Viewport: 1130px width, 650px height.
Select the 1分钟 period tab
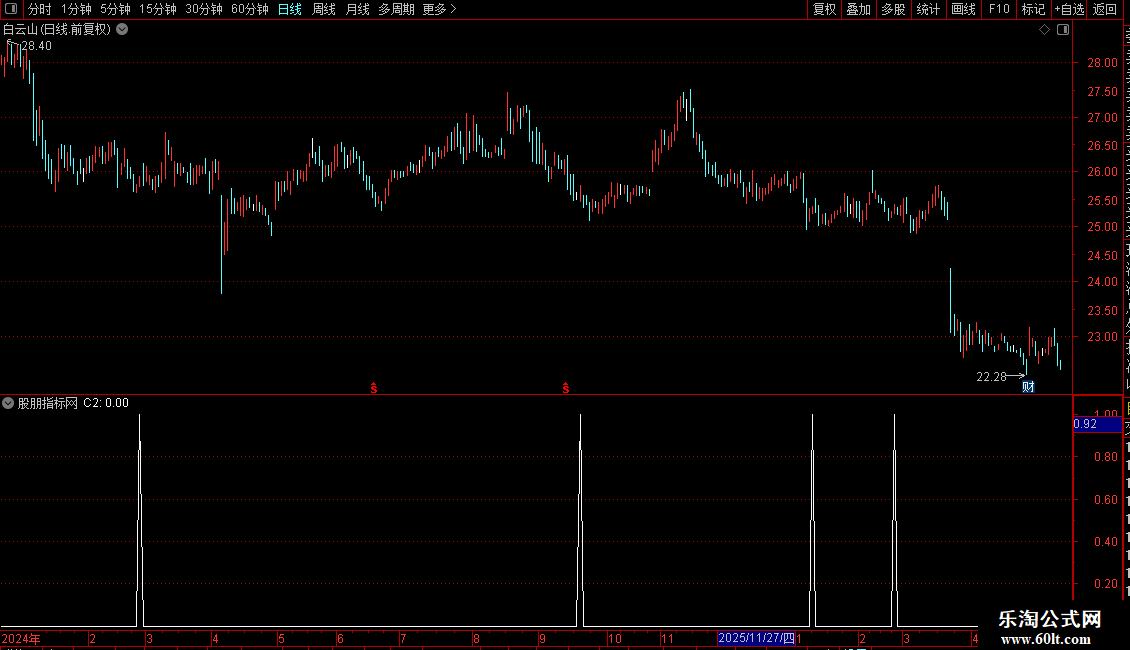[76, 9]
